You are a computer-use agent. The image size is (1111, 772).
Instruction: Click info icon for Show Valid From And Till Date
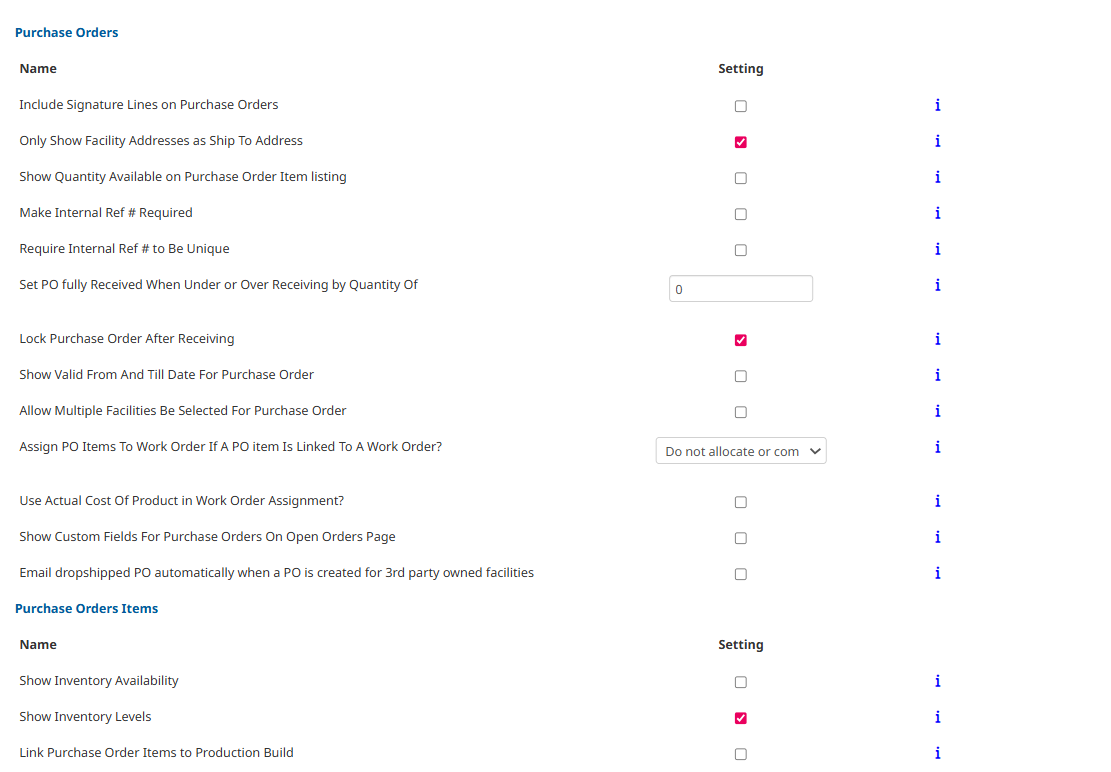click(x=937, y=375)
